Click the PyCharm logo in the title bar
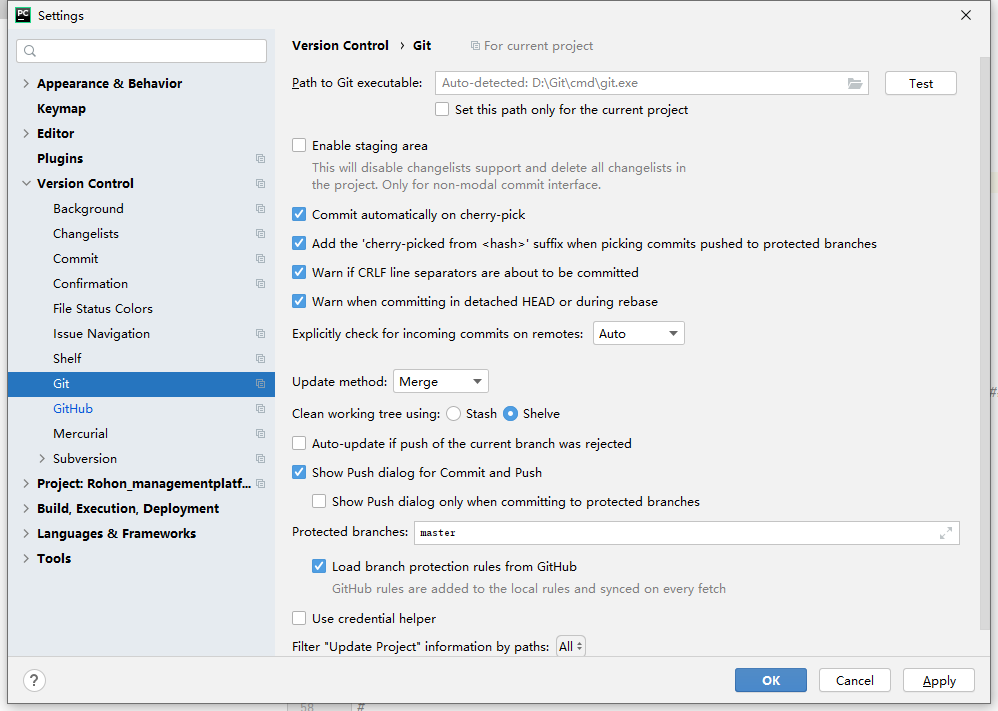This screenshot has width=998, height=711. coord(23,15)
